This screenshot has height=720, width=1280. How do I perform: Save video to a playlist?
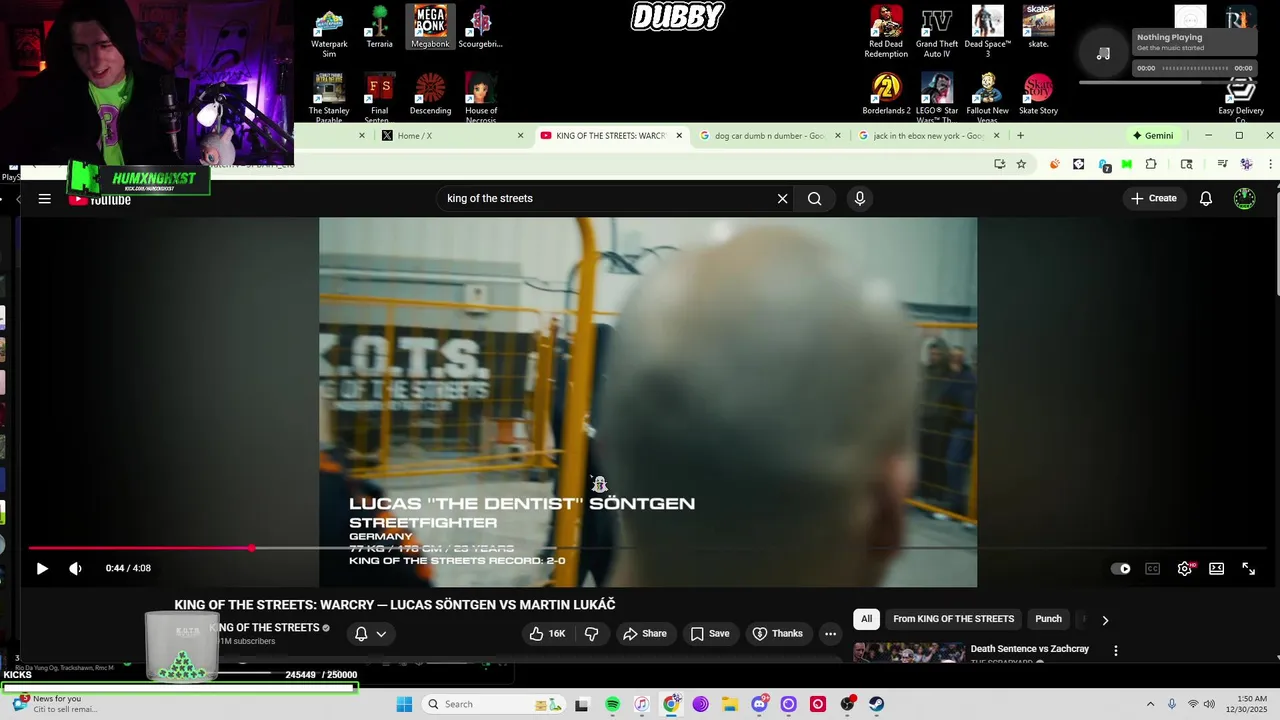click(710, 634)
